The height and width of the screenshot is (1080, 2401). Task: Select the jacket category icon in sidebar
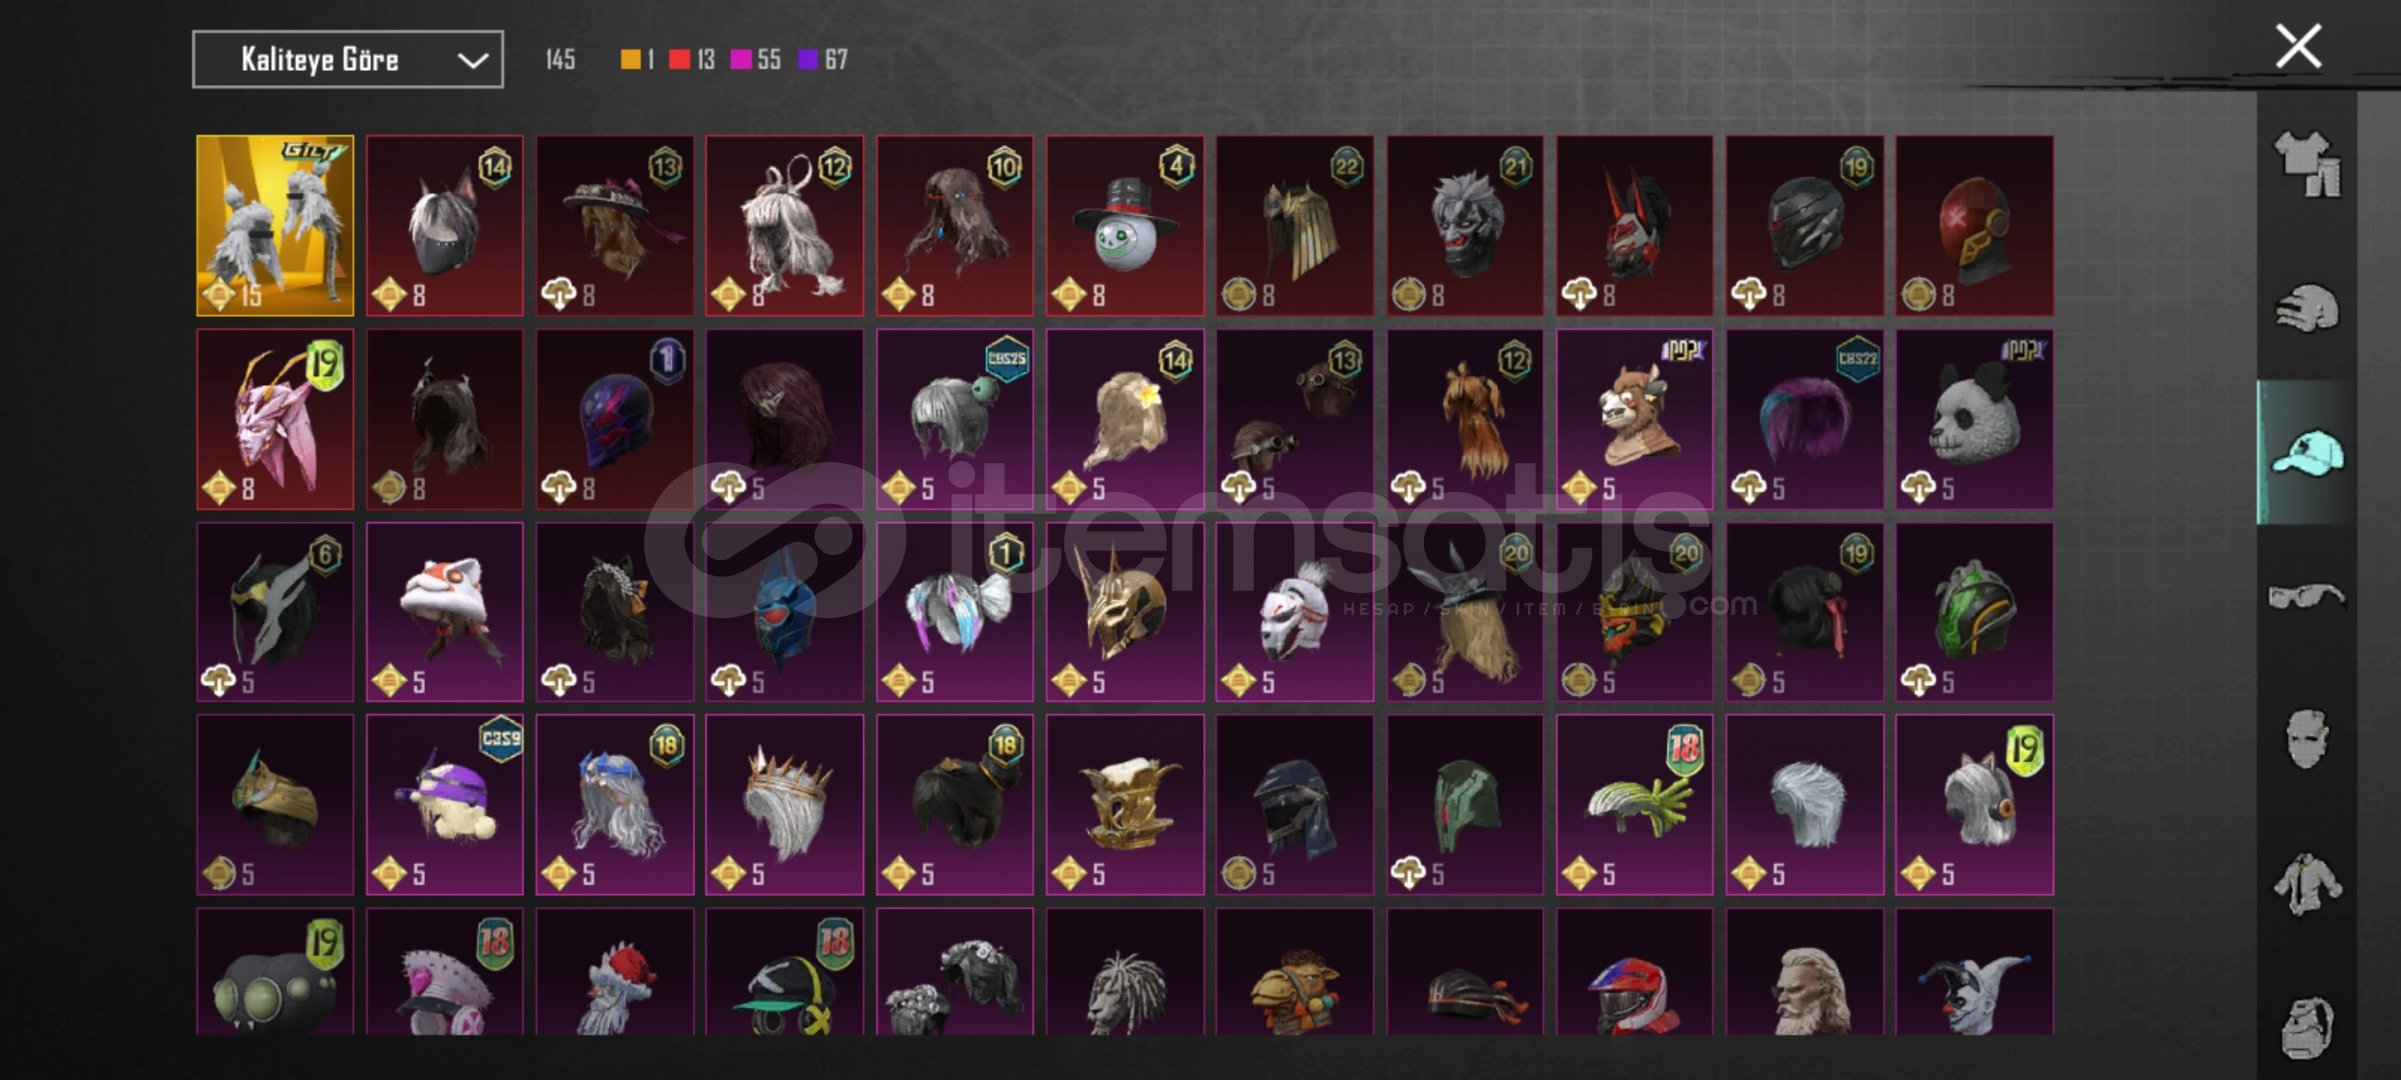pyautogui.click(x=2307, y=884)
